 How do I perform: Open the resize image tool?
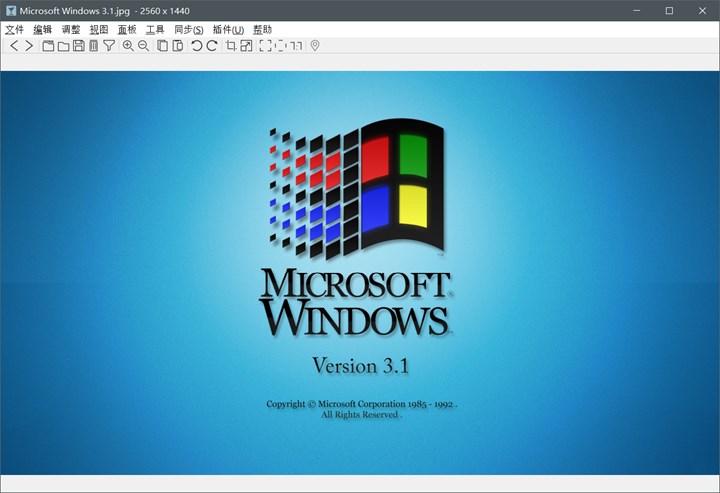pyautogui.click(x=246, y=45)
